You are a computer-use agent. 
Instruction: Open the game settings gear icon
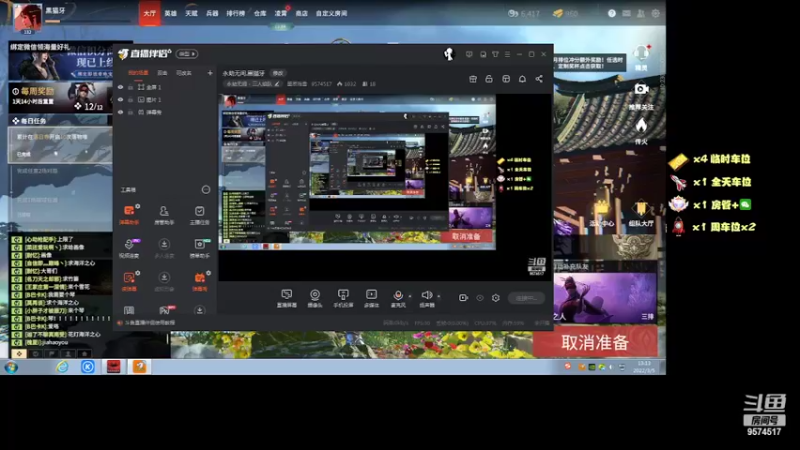coord(656,13)
